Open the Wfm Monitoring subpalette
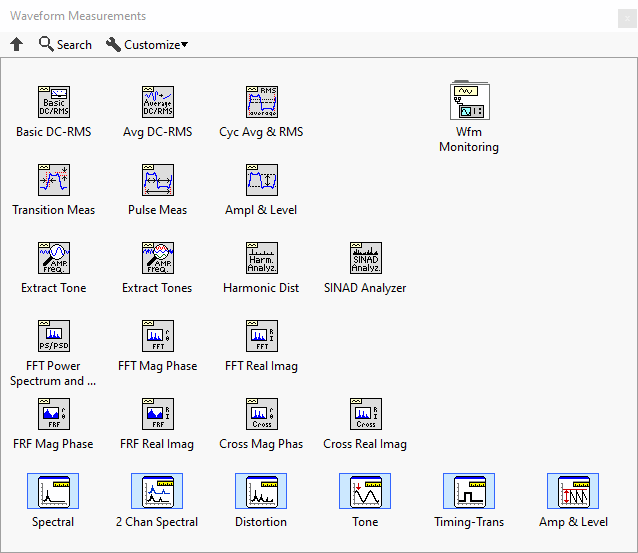Image resolution: width=638 pixels, height=553 pixels. click(x=469, y=102)
